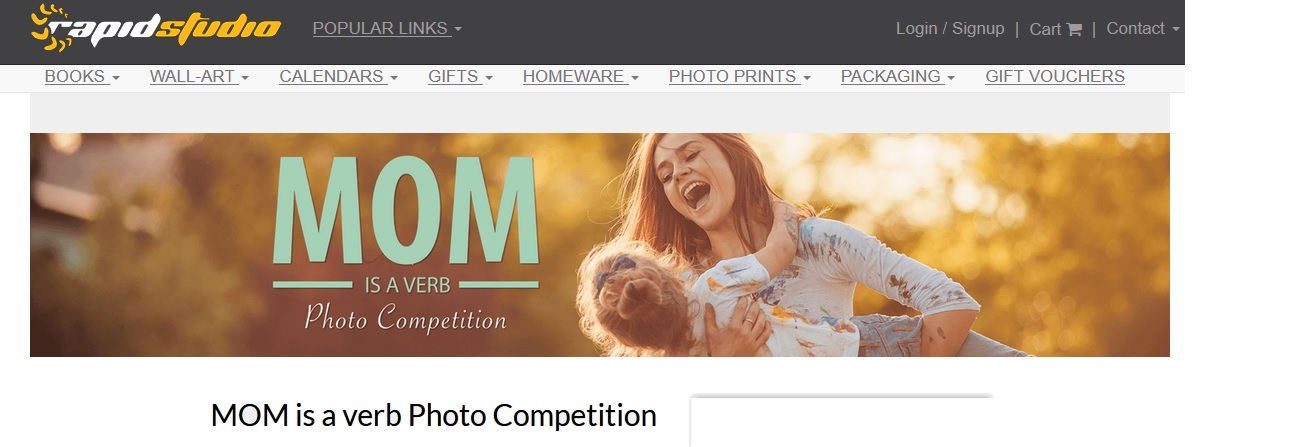The height and width of the screenshot is (447, 1298).
Task: Open the GIFTS dropdown menu
Action: [460, 77]
